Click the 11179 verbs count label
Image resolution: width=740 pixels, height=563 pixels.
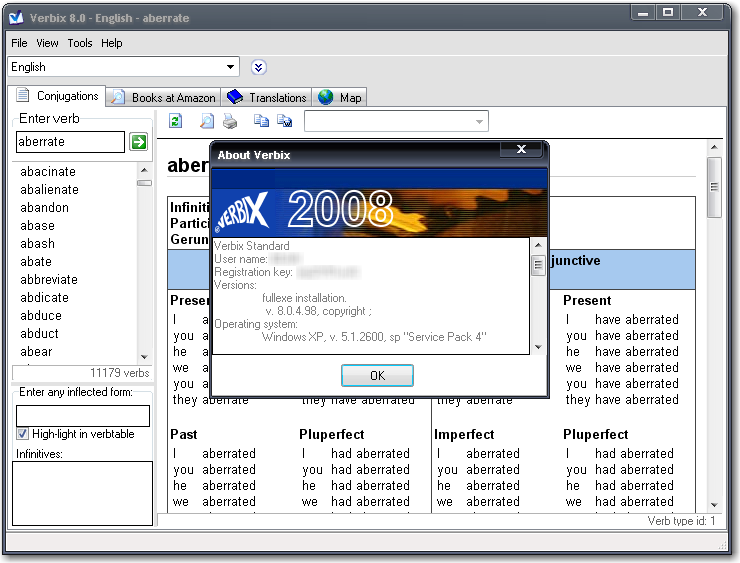120,373
